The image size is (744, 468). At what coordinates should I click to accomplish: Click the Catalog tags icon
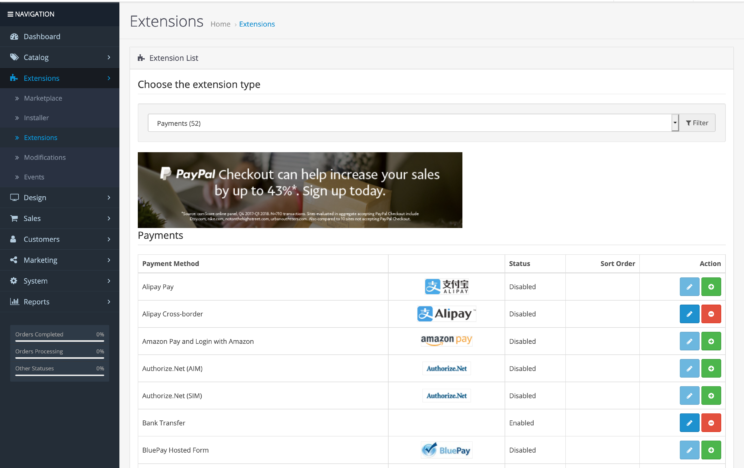click(14, 57)
